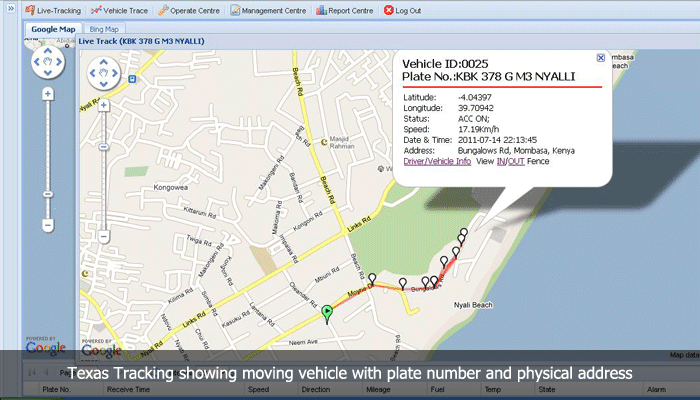Pan the background Google map up
700x400 pixels.
[x=48, y=51]
